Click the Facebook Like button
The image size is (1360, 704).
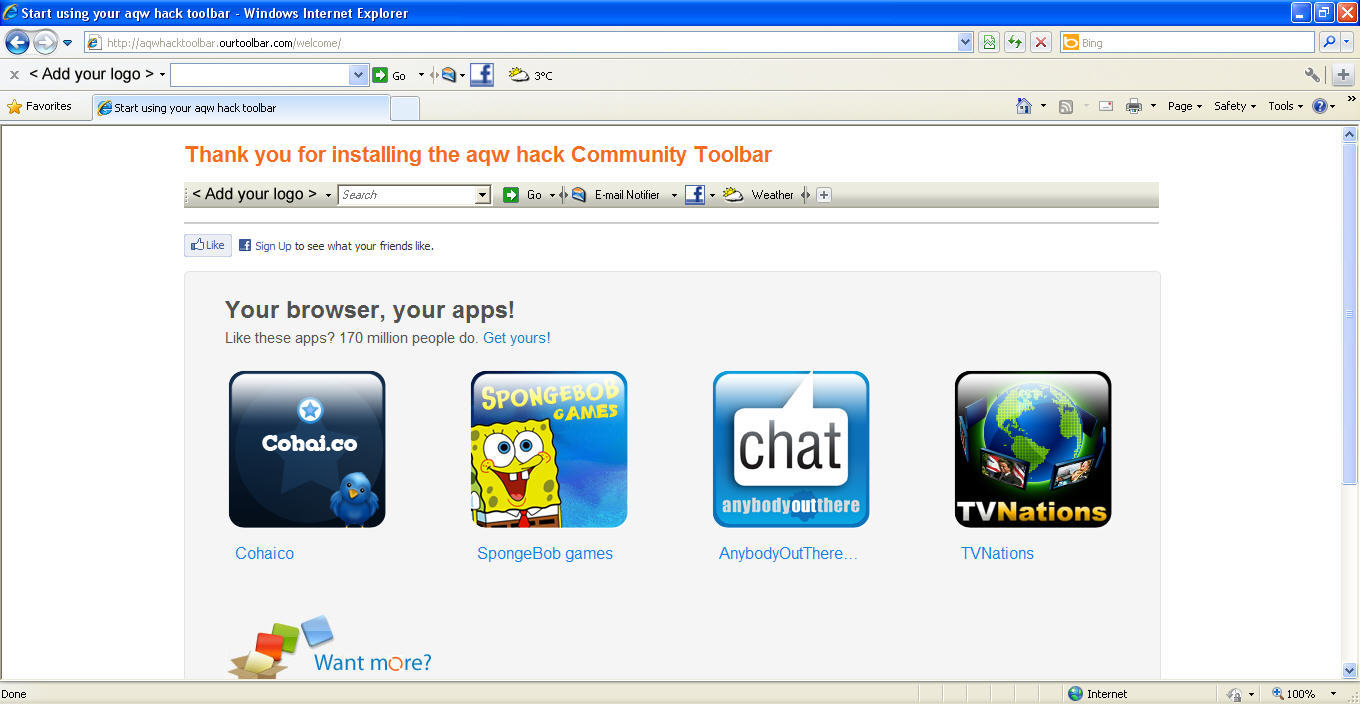(208, 245)
